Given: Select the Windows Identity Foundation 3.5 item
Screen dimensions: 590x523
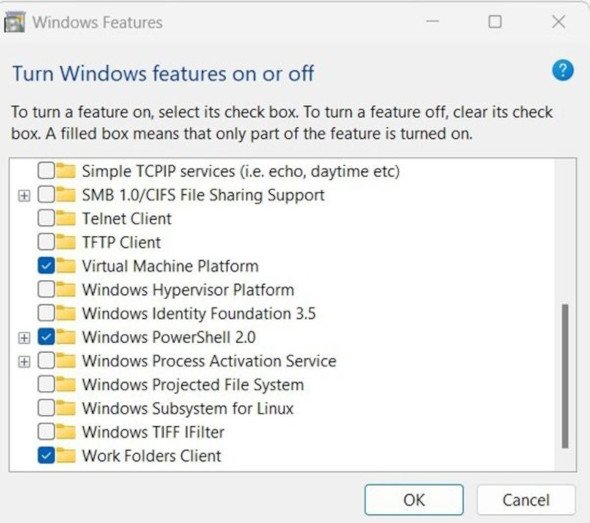Looking at the screenshot, I should pyautogui.click(x=199, y=313).
